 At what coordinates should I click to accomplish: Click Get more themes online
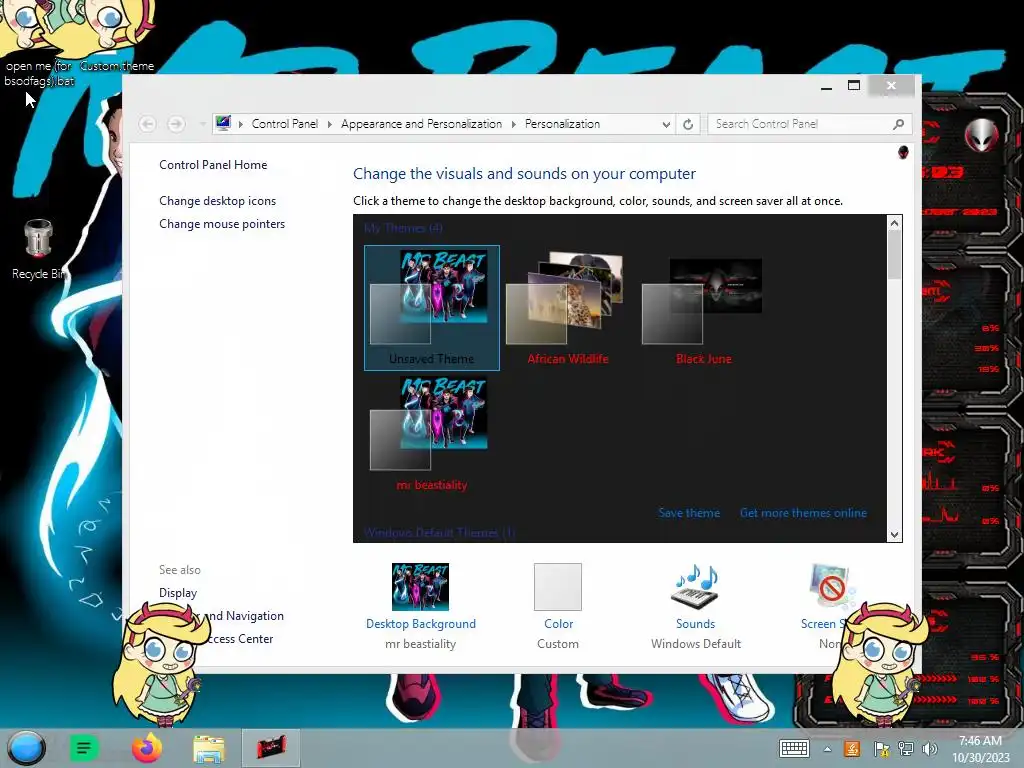803,513
